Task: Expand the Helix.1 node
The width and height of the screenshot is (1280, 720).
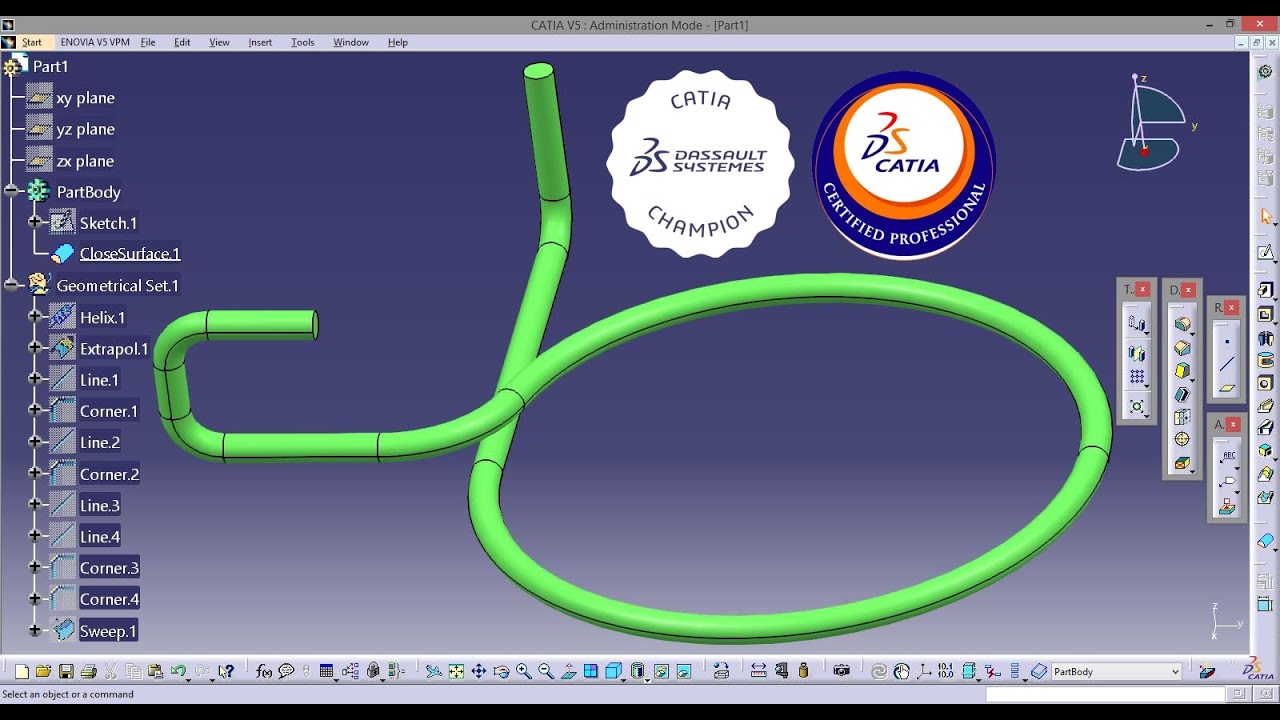Action: [x=36, y=317]
